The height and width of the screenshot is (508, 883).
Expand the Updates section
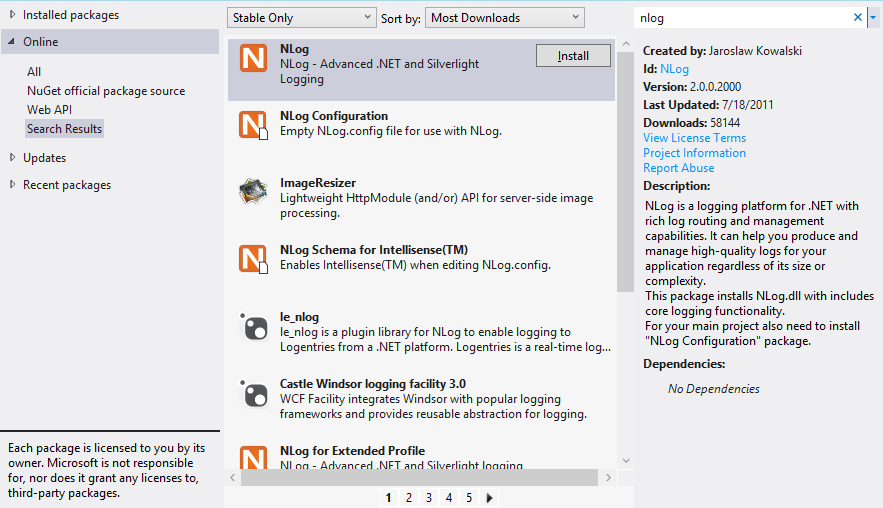coord(12,158)
